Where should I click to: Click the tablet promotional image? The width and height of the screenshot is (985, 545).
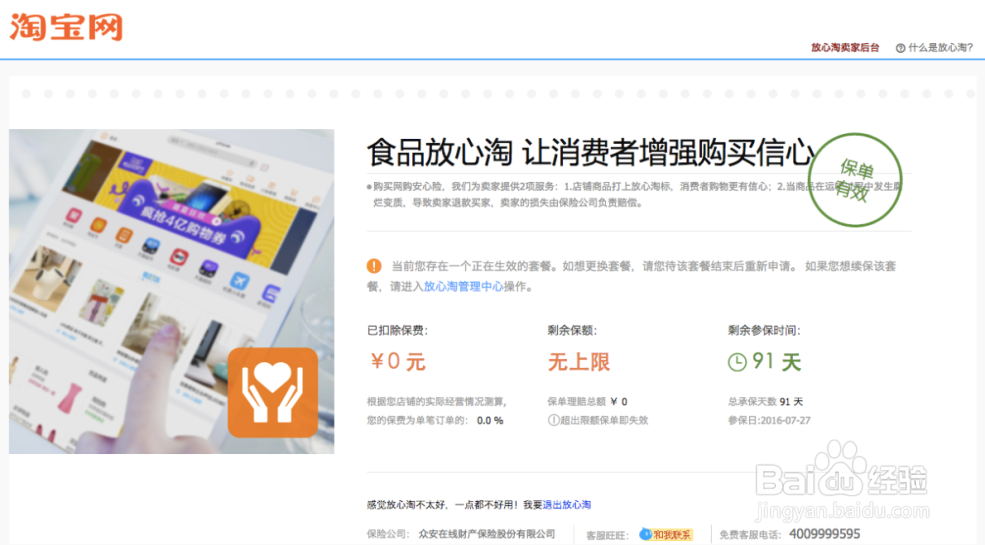[171, 291]
